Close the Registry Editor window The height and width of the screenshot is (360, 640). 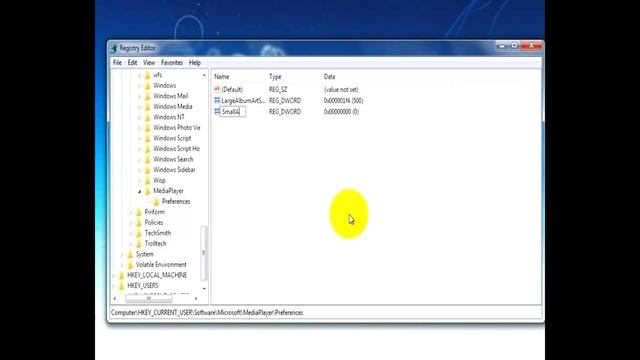pyautogui.click(x=531, y=45)
